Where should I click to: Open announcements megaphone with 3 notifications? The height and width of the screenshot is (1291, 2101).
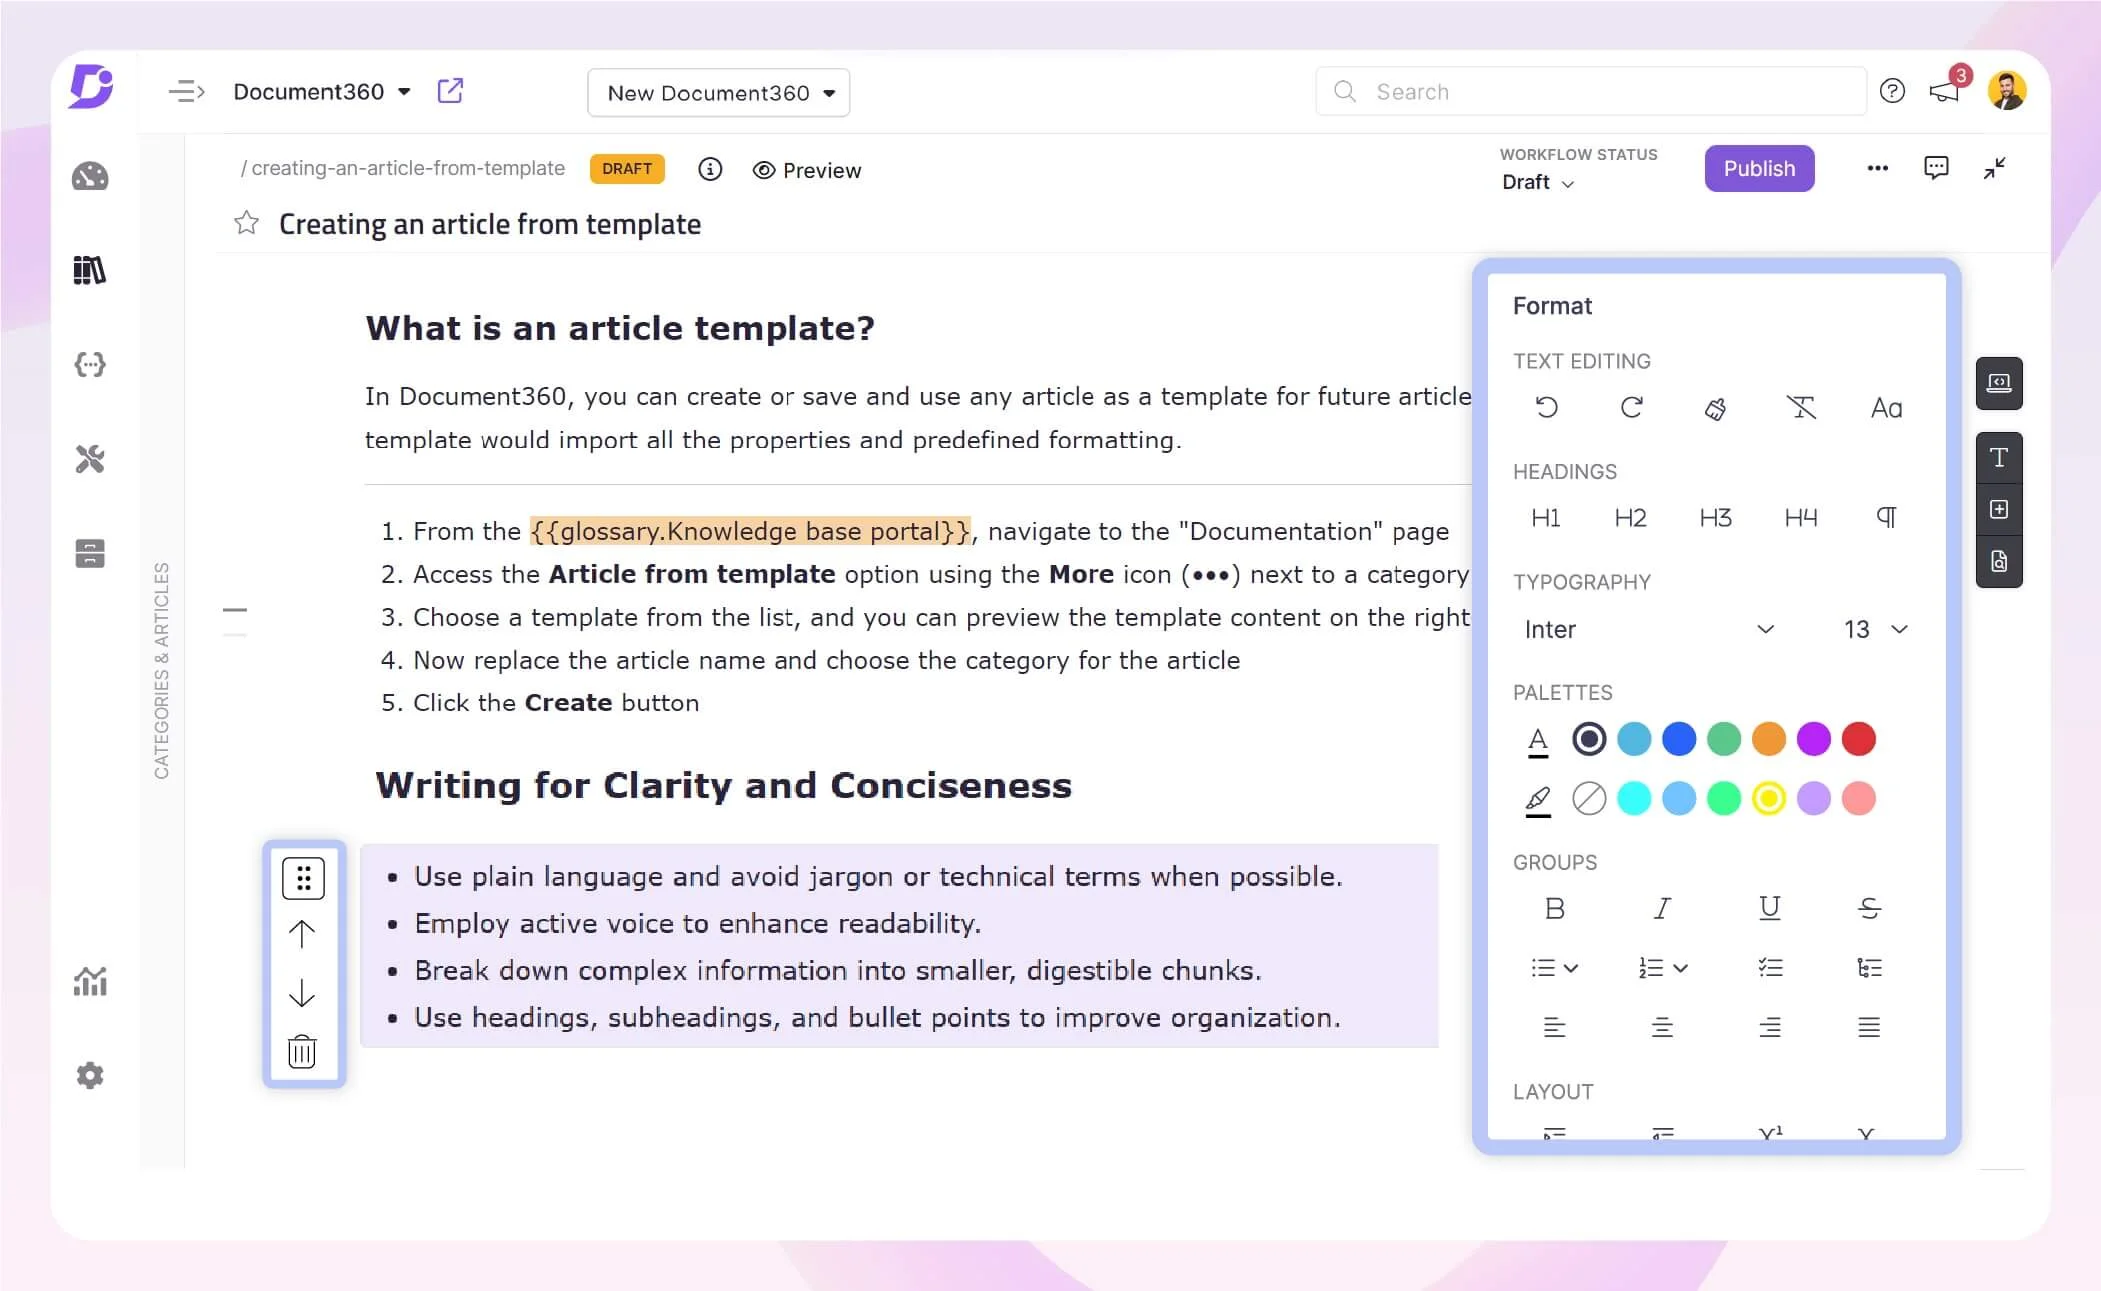(x=1947, y=89)
